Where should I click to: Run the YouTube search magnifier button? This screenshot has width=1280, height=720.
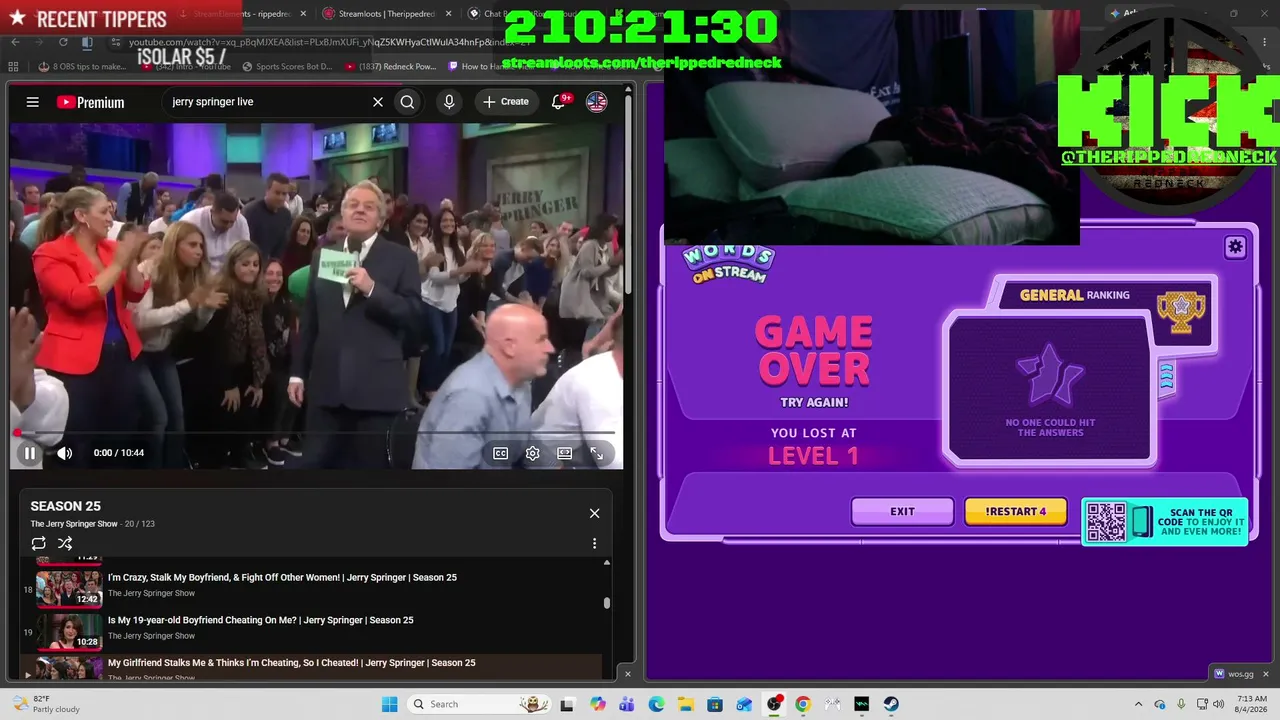tap(407, 102)
